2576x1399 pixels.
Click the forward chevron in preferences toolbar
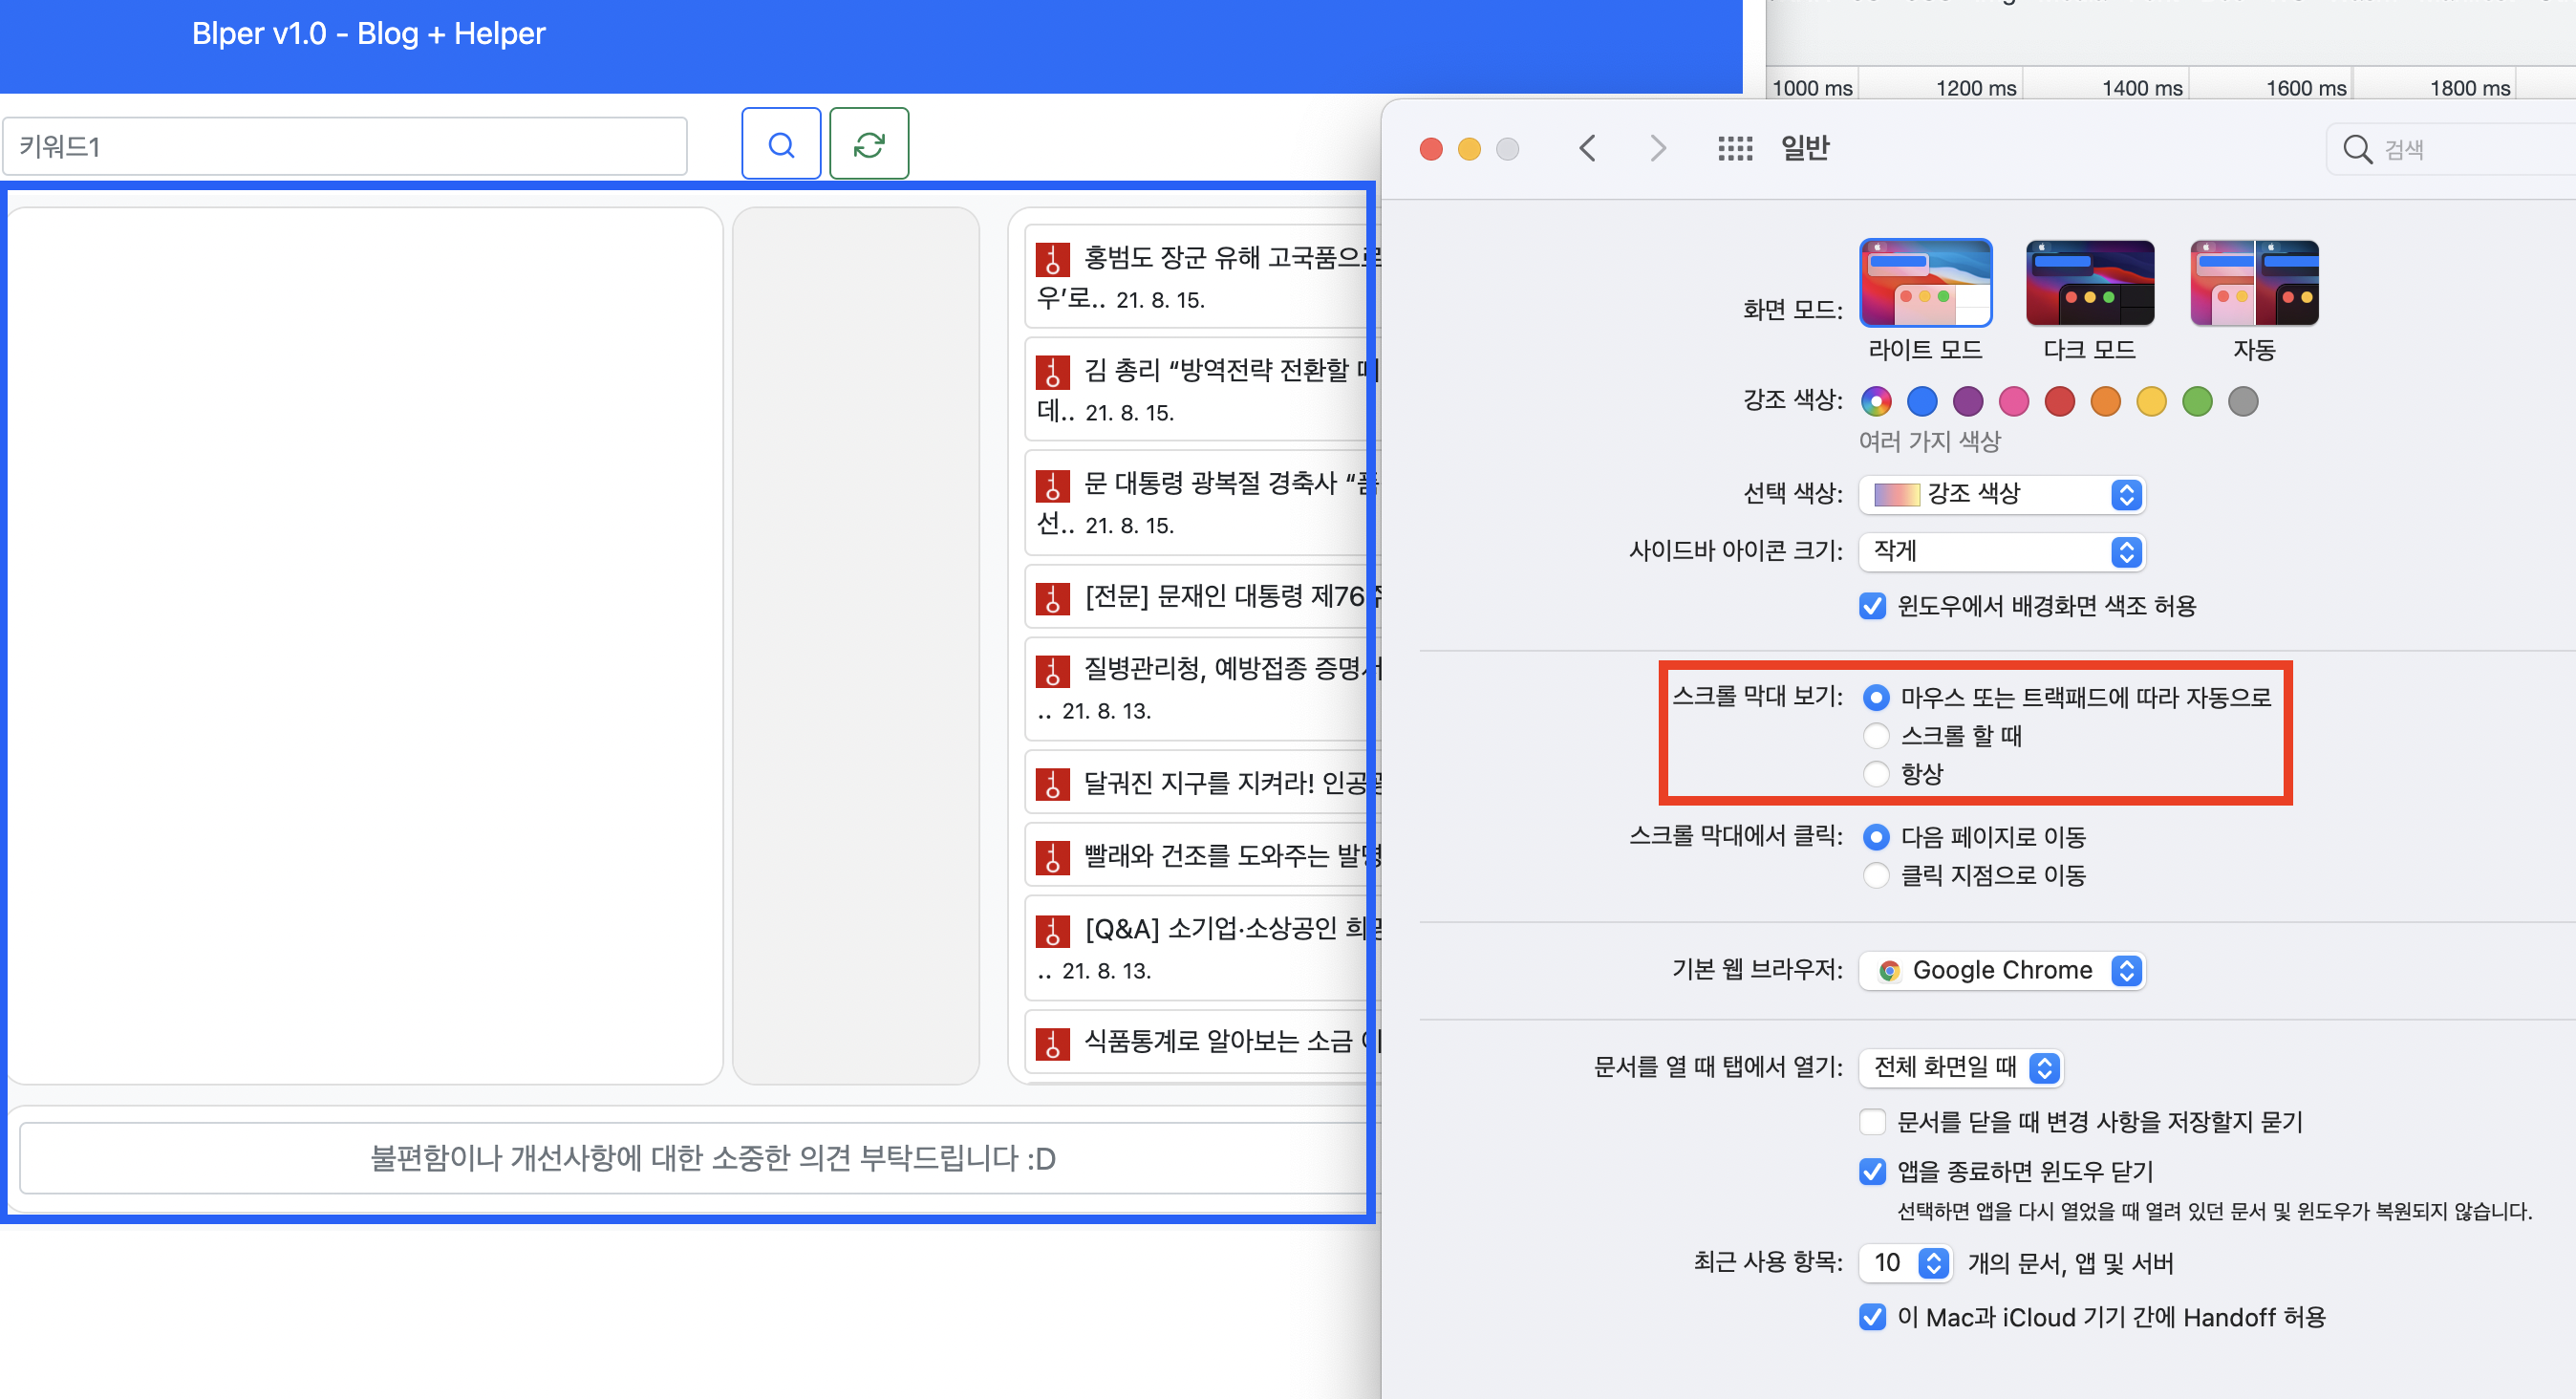tap(1657, 149)
